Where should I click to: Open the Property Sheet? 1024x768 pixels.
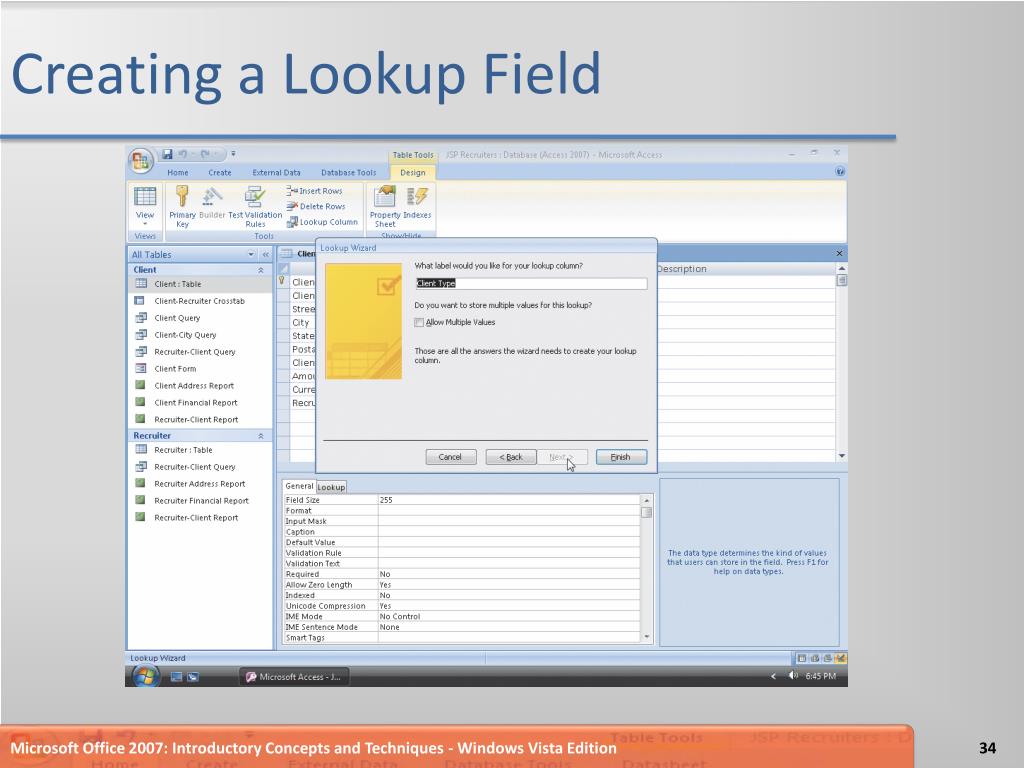pos(385,206)
